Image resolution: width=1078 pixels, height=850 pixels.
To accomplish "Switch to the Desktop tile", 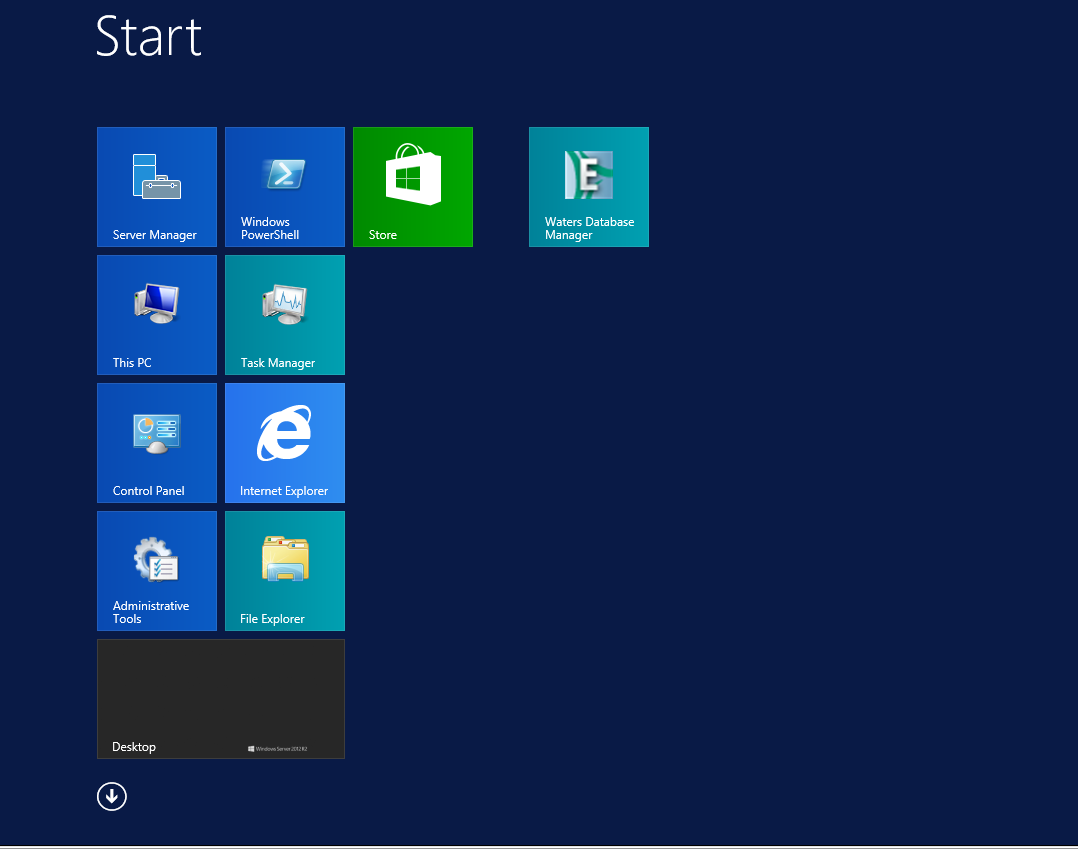I will [220, 698].
